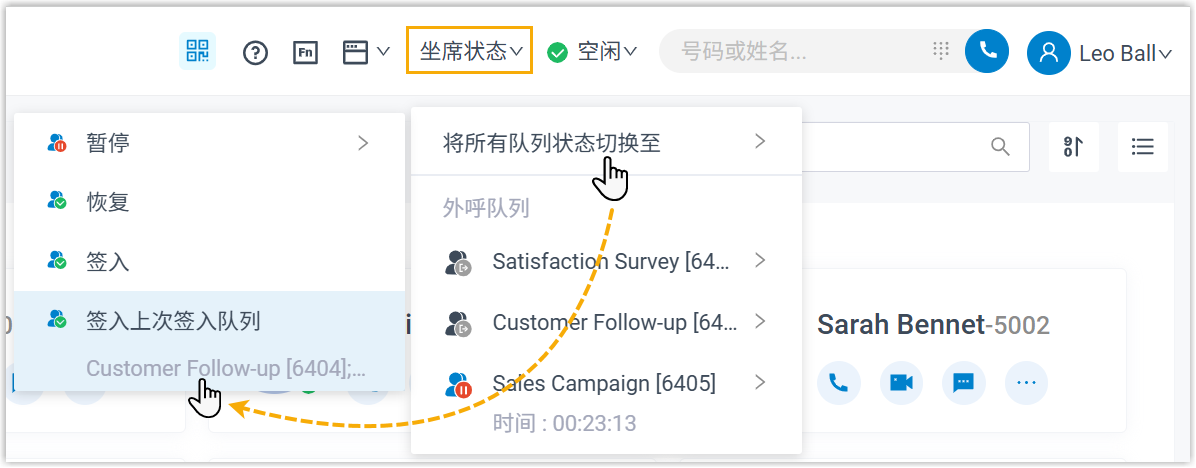Send chat message to Sarah Bennet

[x=964, y=383]
